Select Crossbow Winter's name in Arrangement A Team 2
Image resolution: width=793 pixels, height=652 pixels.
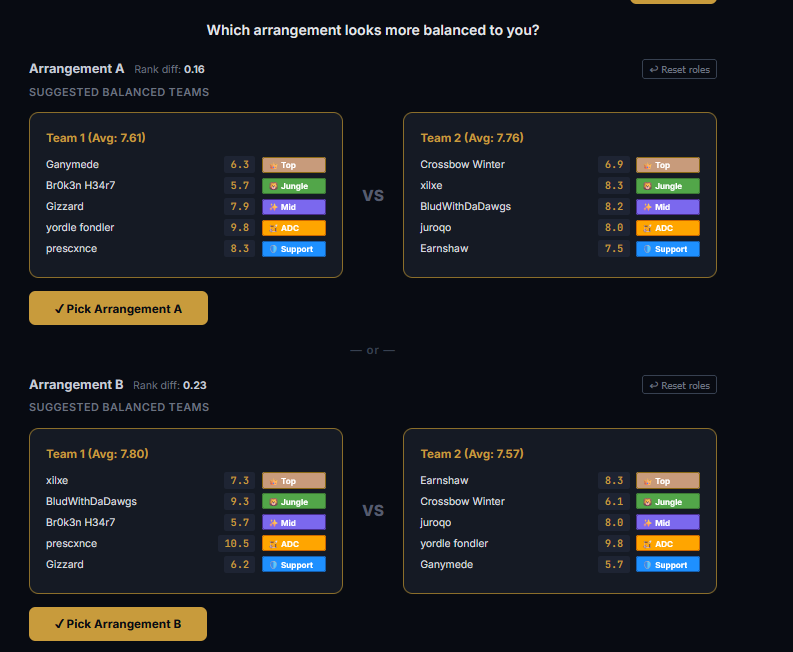click(x=462, y=164)
